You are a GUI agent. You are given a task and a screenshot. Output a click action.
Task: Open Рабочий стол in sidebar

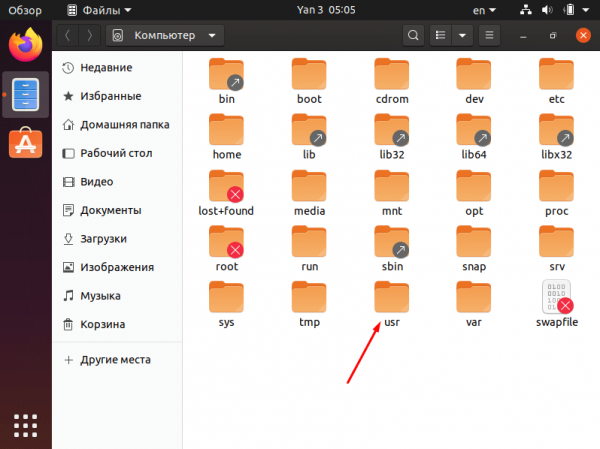pos(117,153)
